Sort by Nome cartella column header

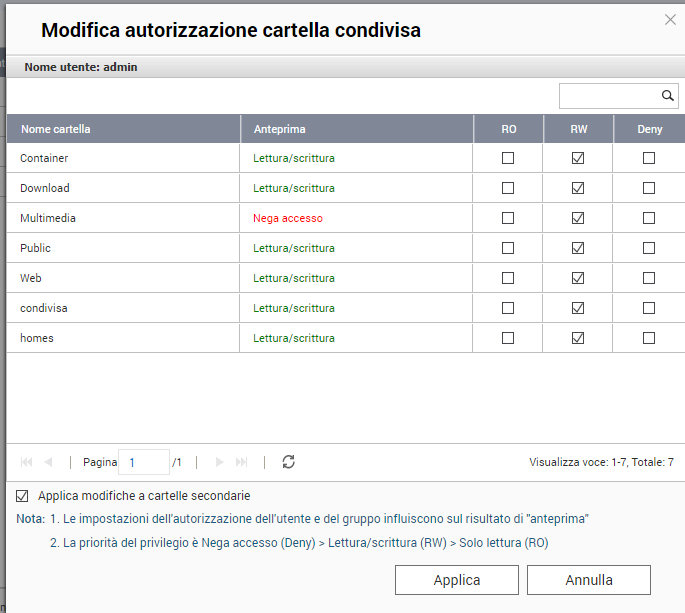[x=56, y=129]
